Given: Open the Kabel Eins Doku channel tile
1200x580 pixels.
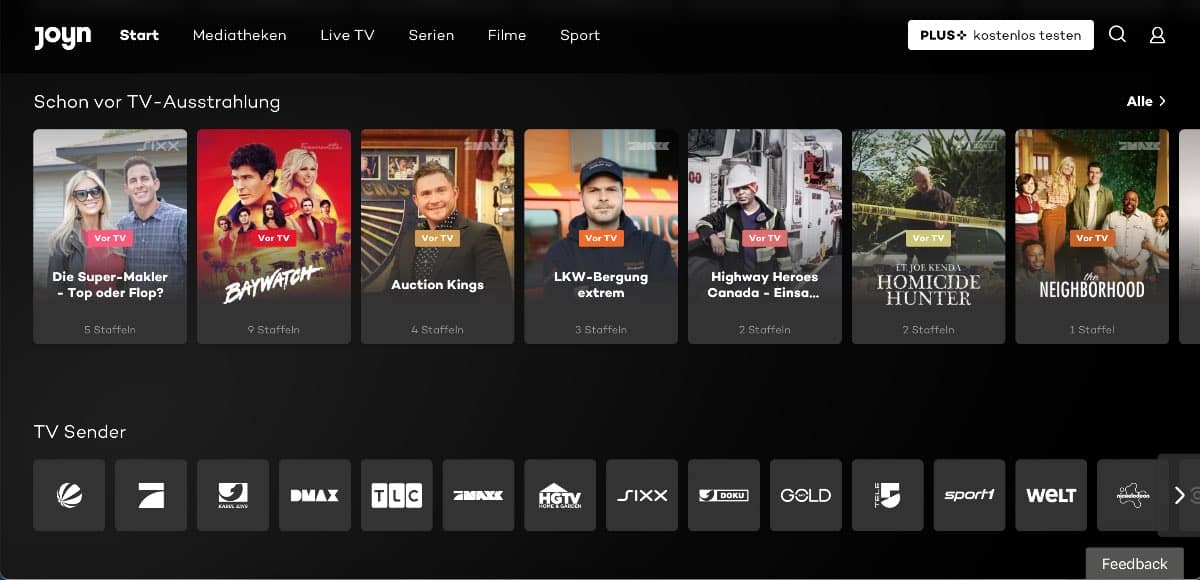Looking at the screenshot, I should (x=724, y=495).
